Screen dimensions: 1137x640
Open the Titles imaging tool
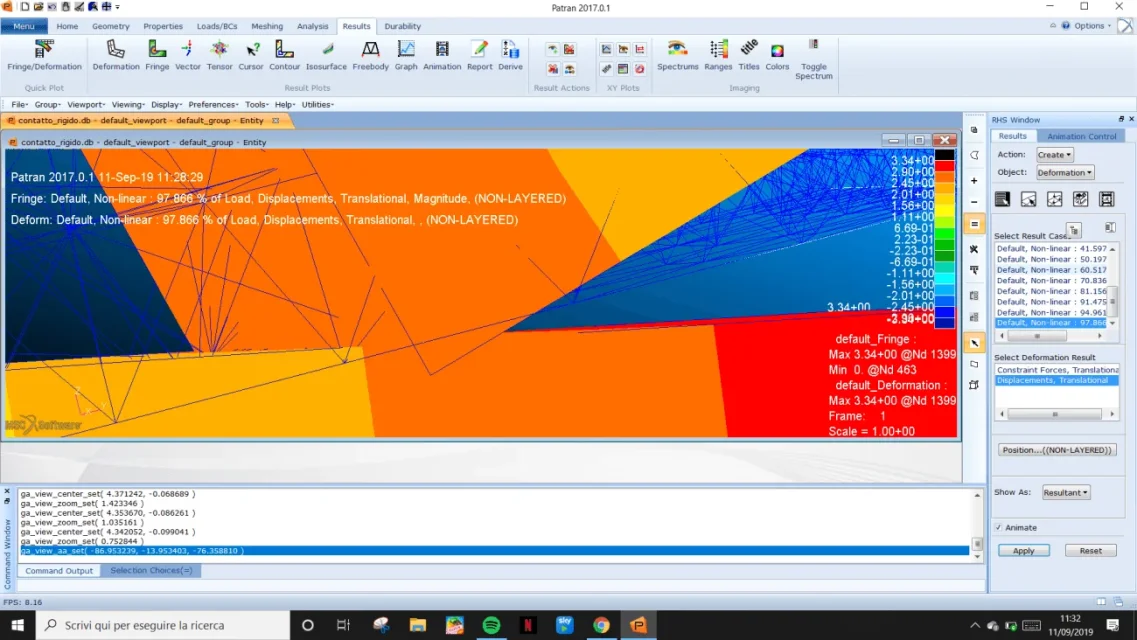click(x=748, y=56)
